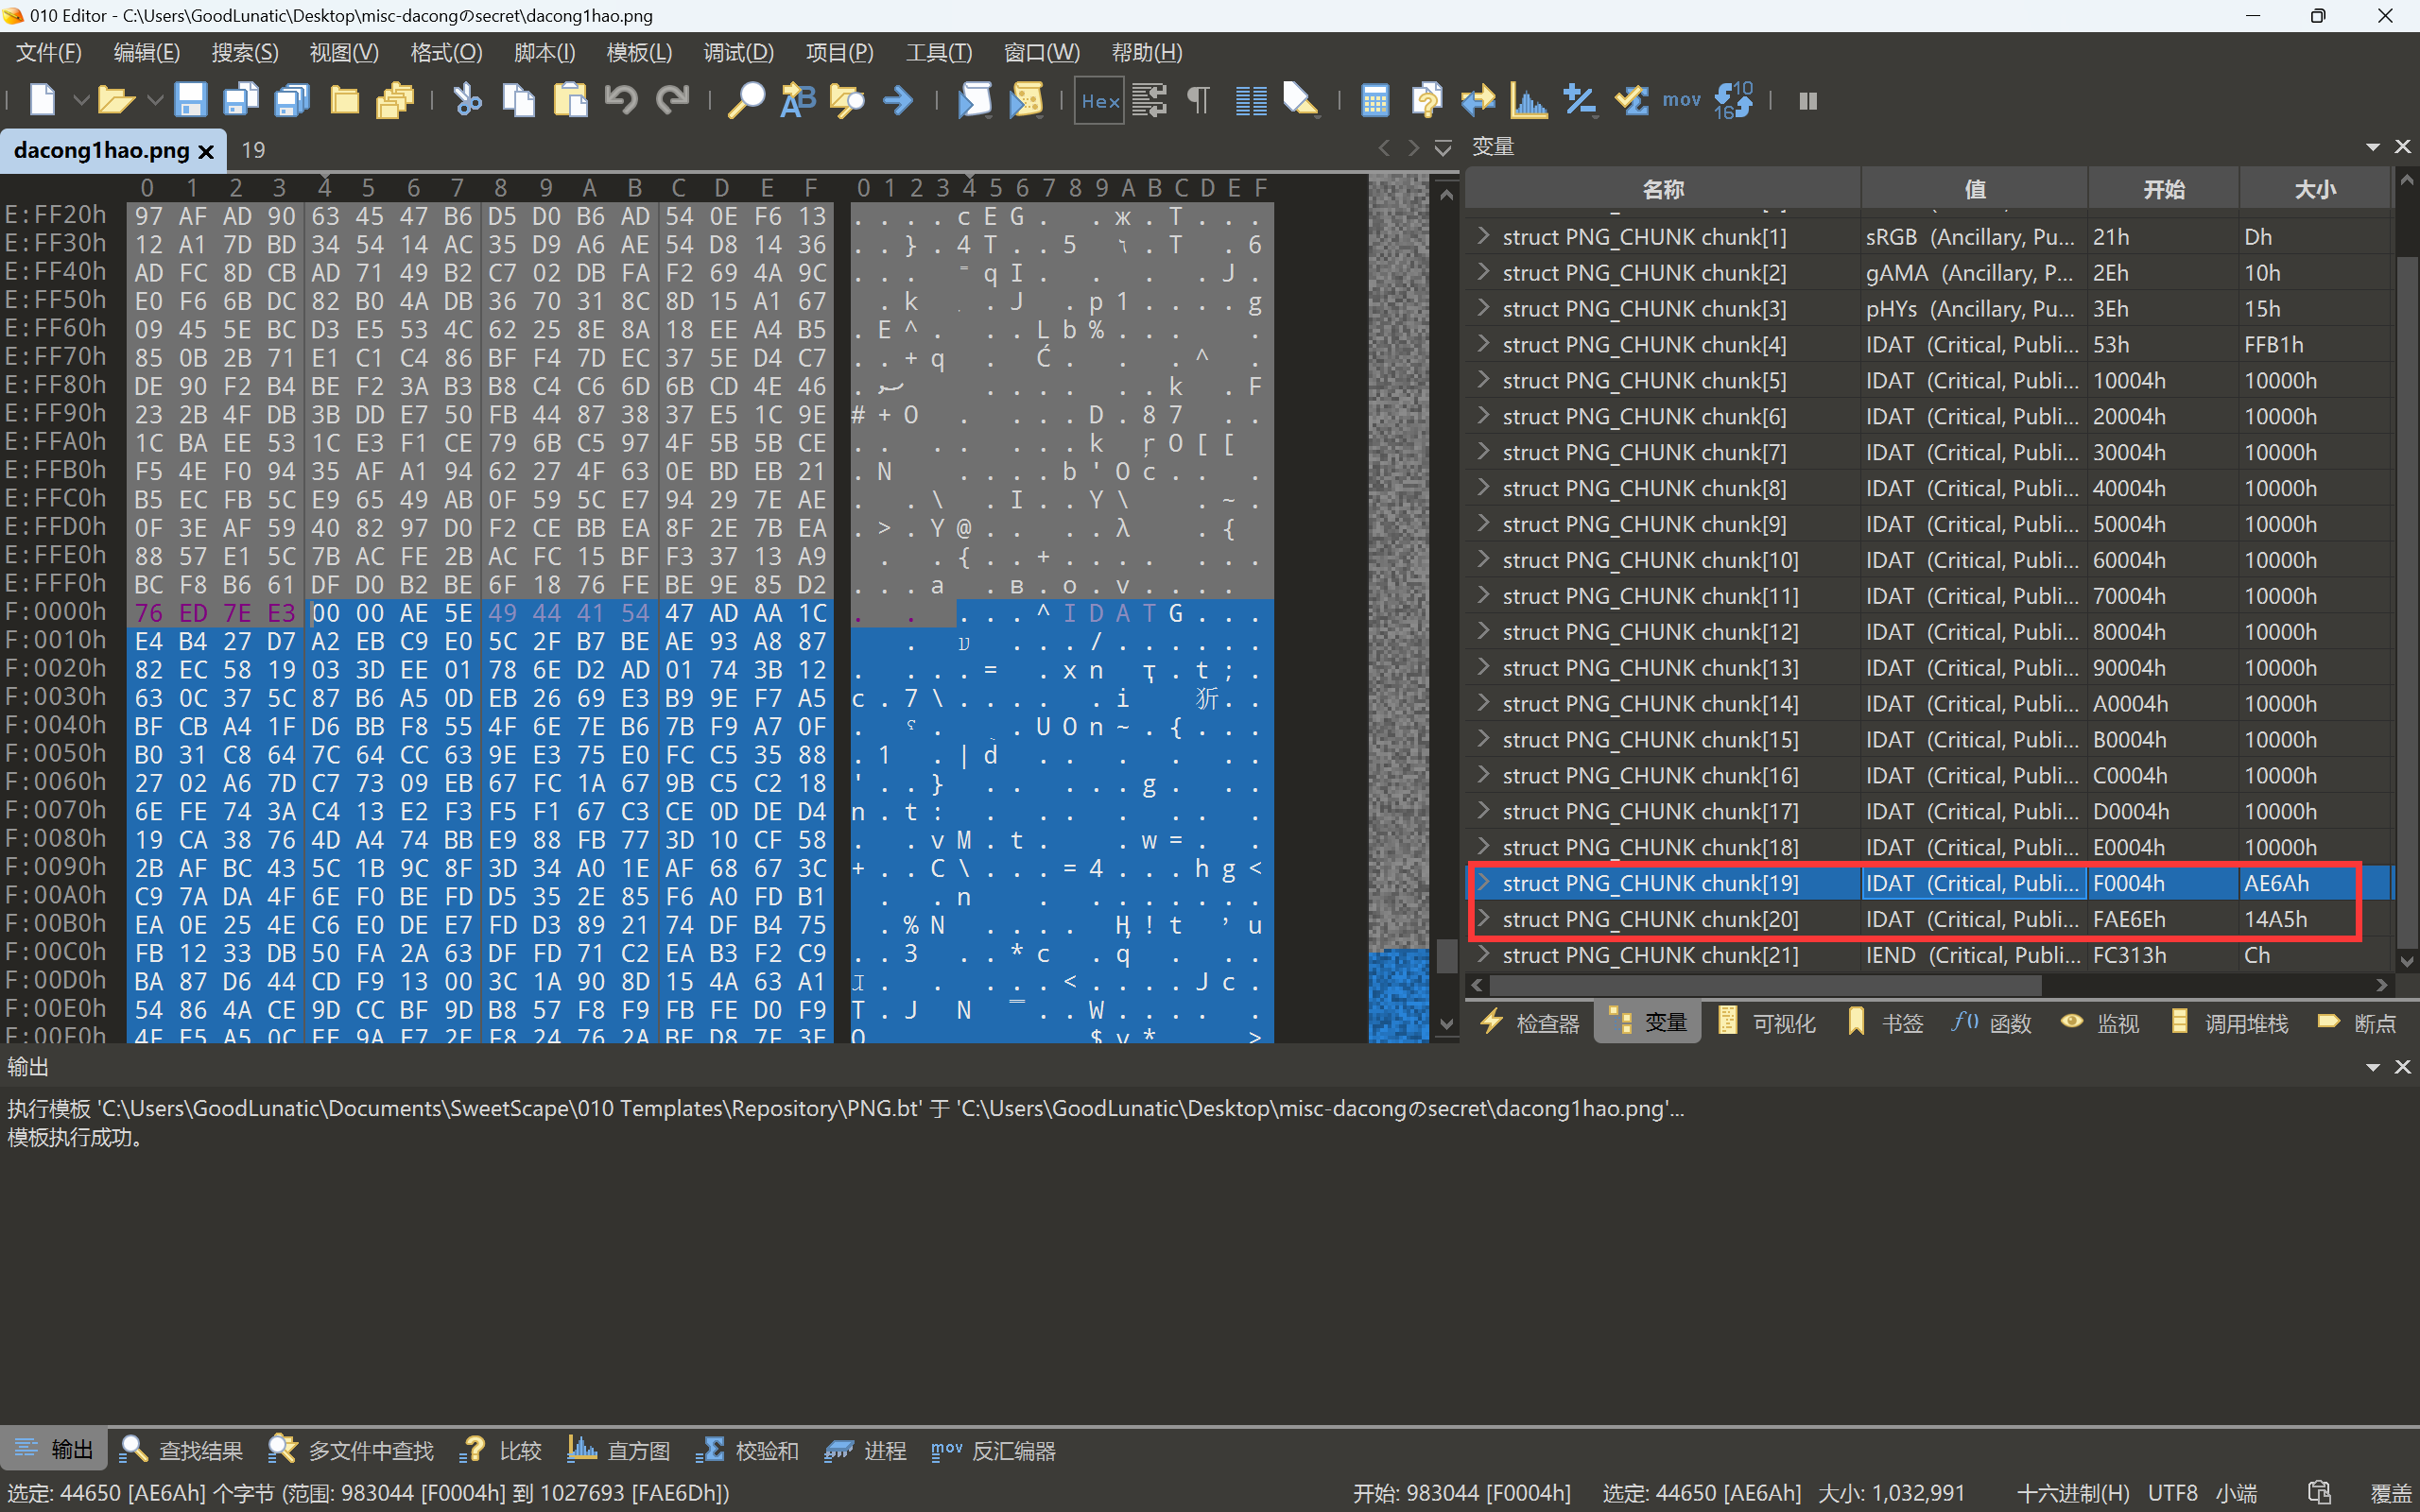Click the blue Goto arrow icon
Screen dimensions: 2420x1512
pos(898,100)
